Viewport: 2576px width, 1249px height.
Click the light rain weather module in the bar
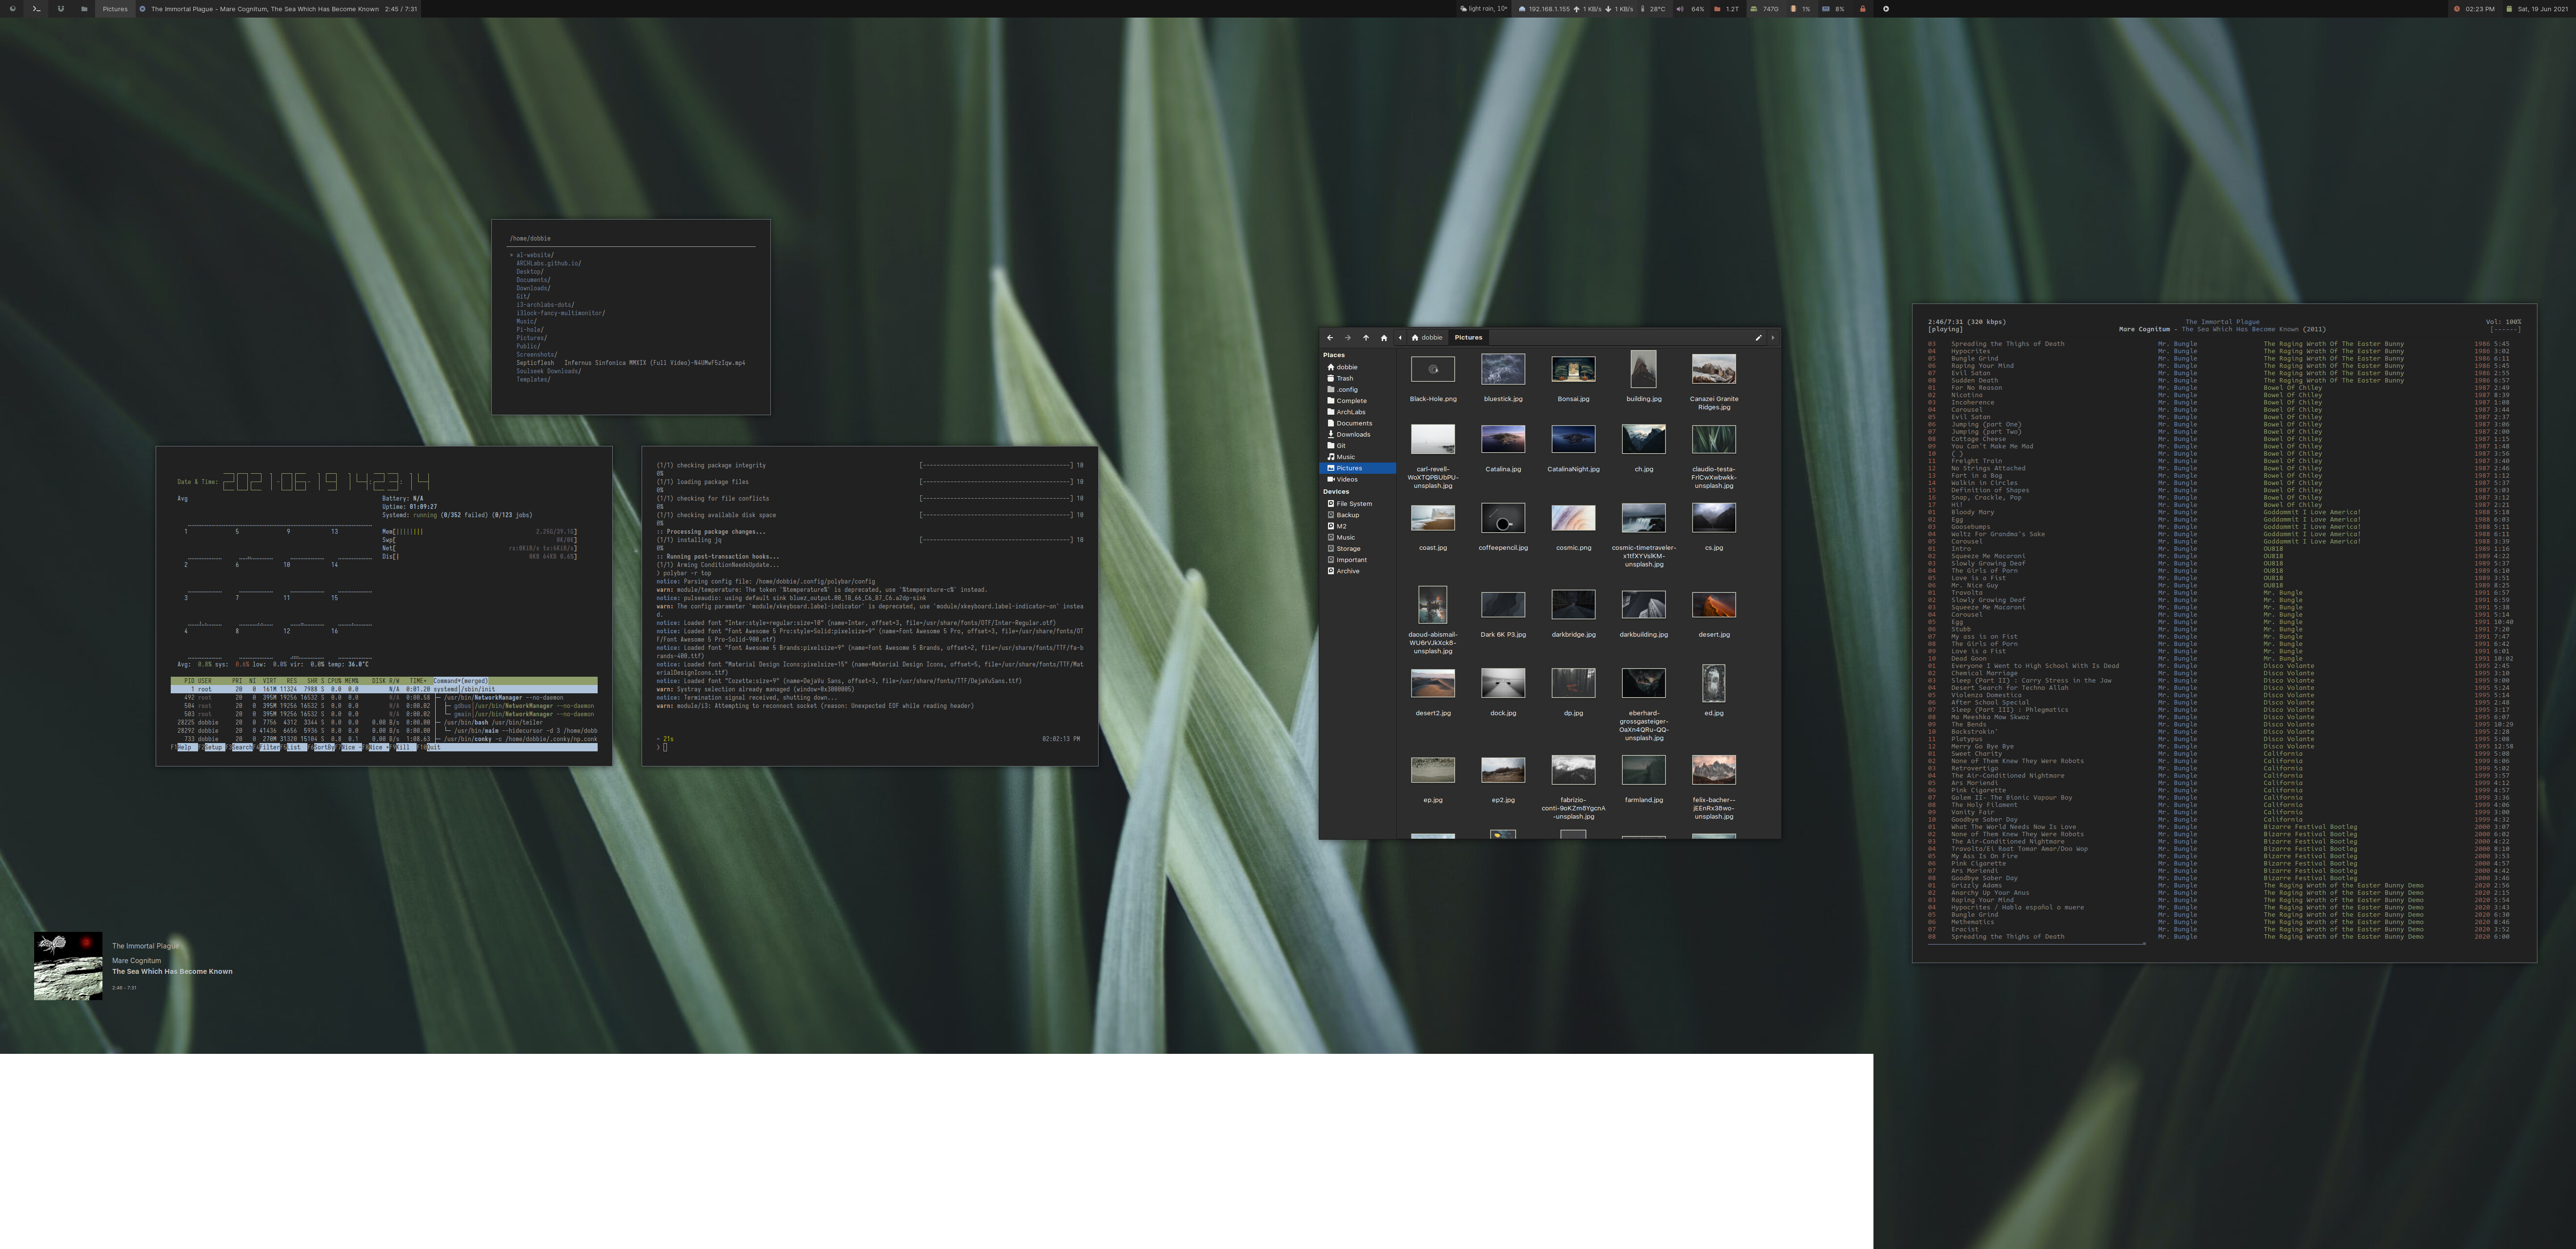click(x=1483, y=9)
